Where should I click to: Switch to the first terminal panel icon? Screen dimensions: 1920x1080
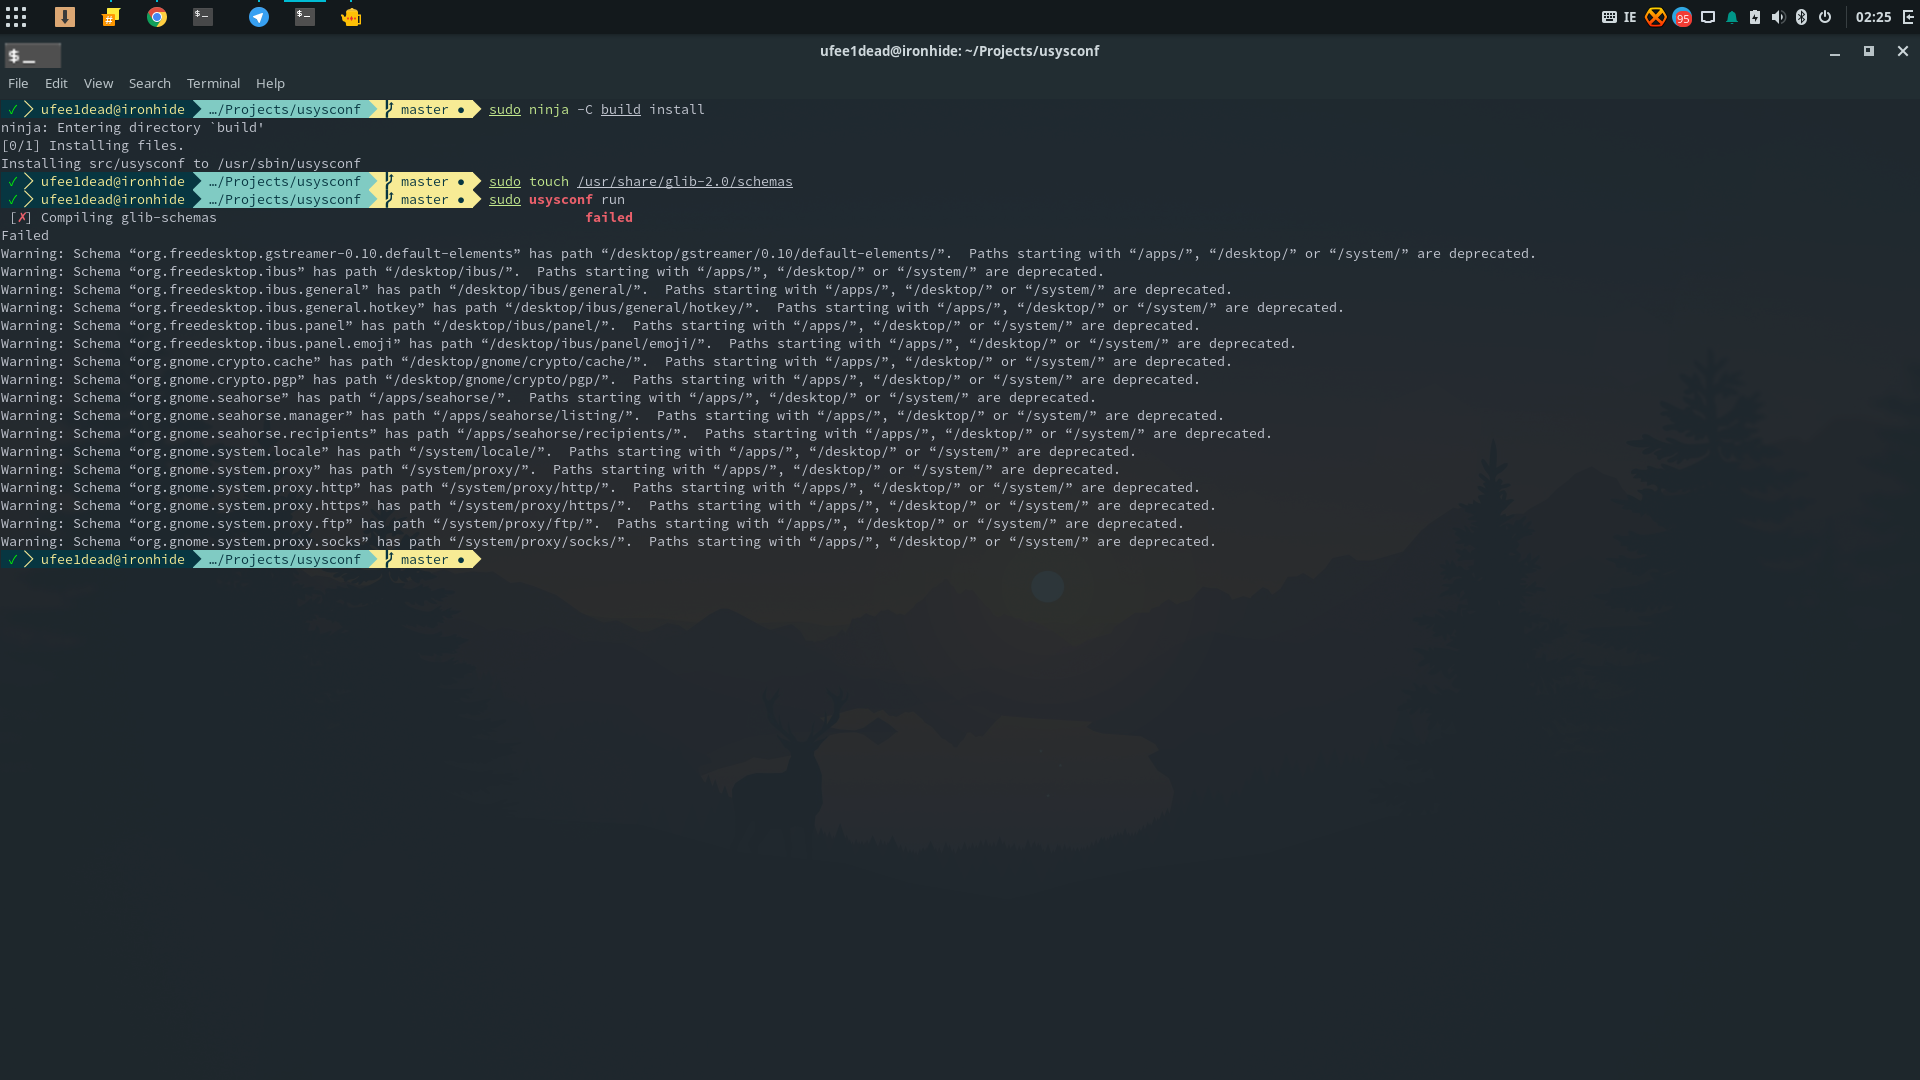[203, 17]
